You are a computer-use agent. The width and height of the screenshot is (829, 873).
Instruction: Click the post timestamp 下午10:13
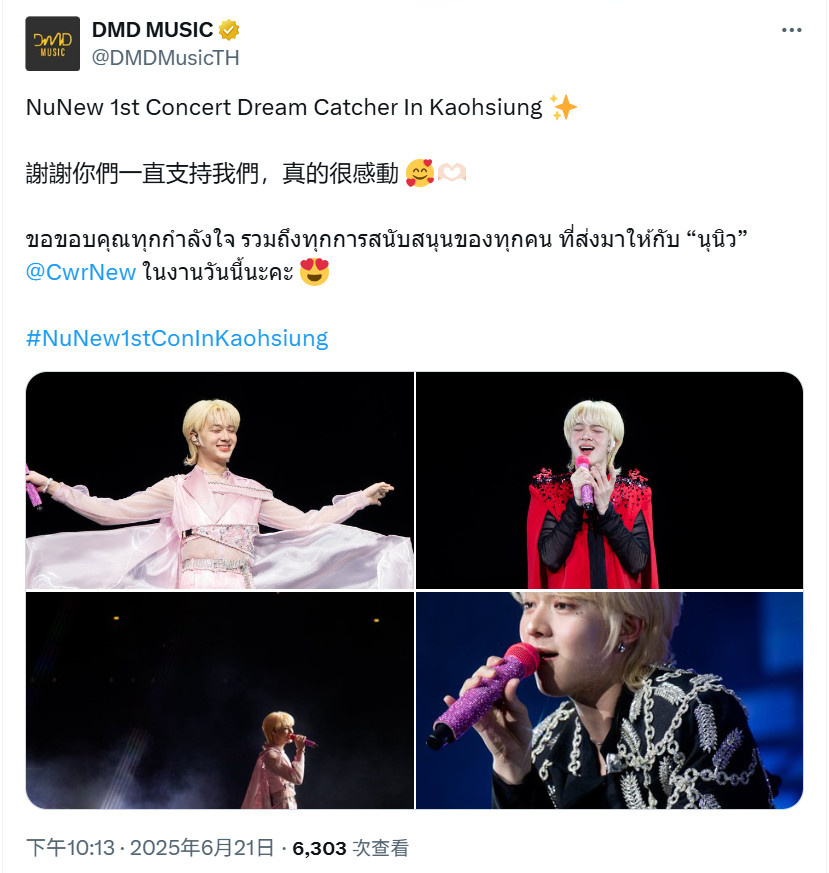tap(70, 848)
